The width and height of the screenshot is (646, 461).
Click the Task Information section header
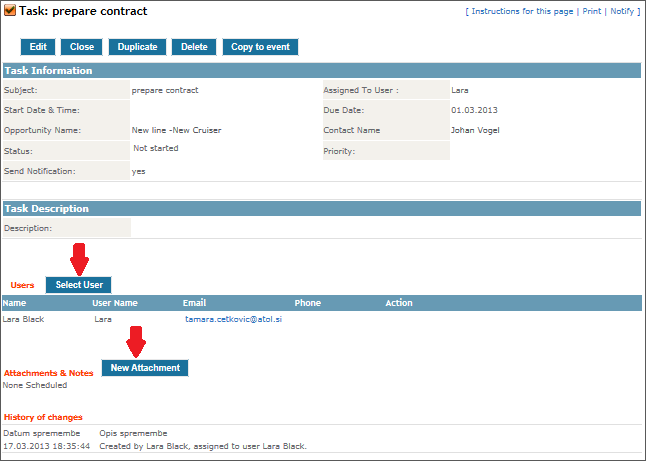[48, 71]
